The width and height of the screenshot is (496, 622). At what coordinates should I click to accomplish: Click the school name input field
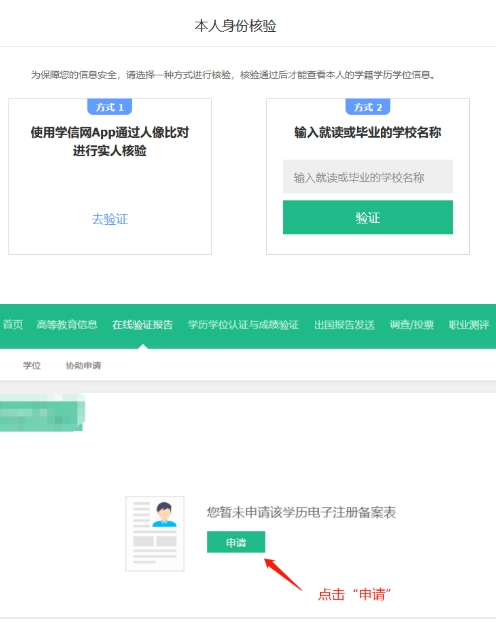(x=367, y=177)
